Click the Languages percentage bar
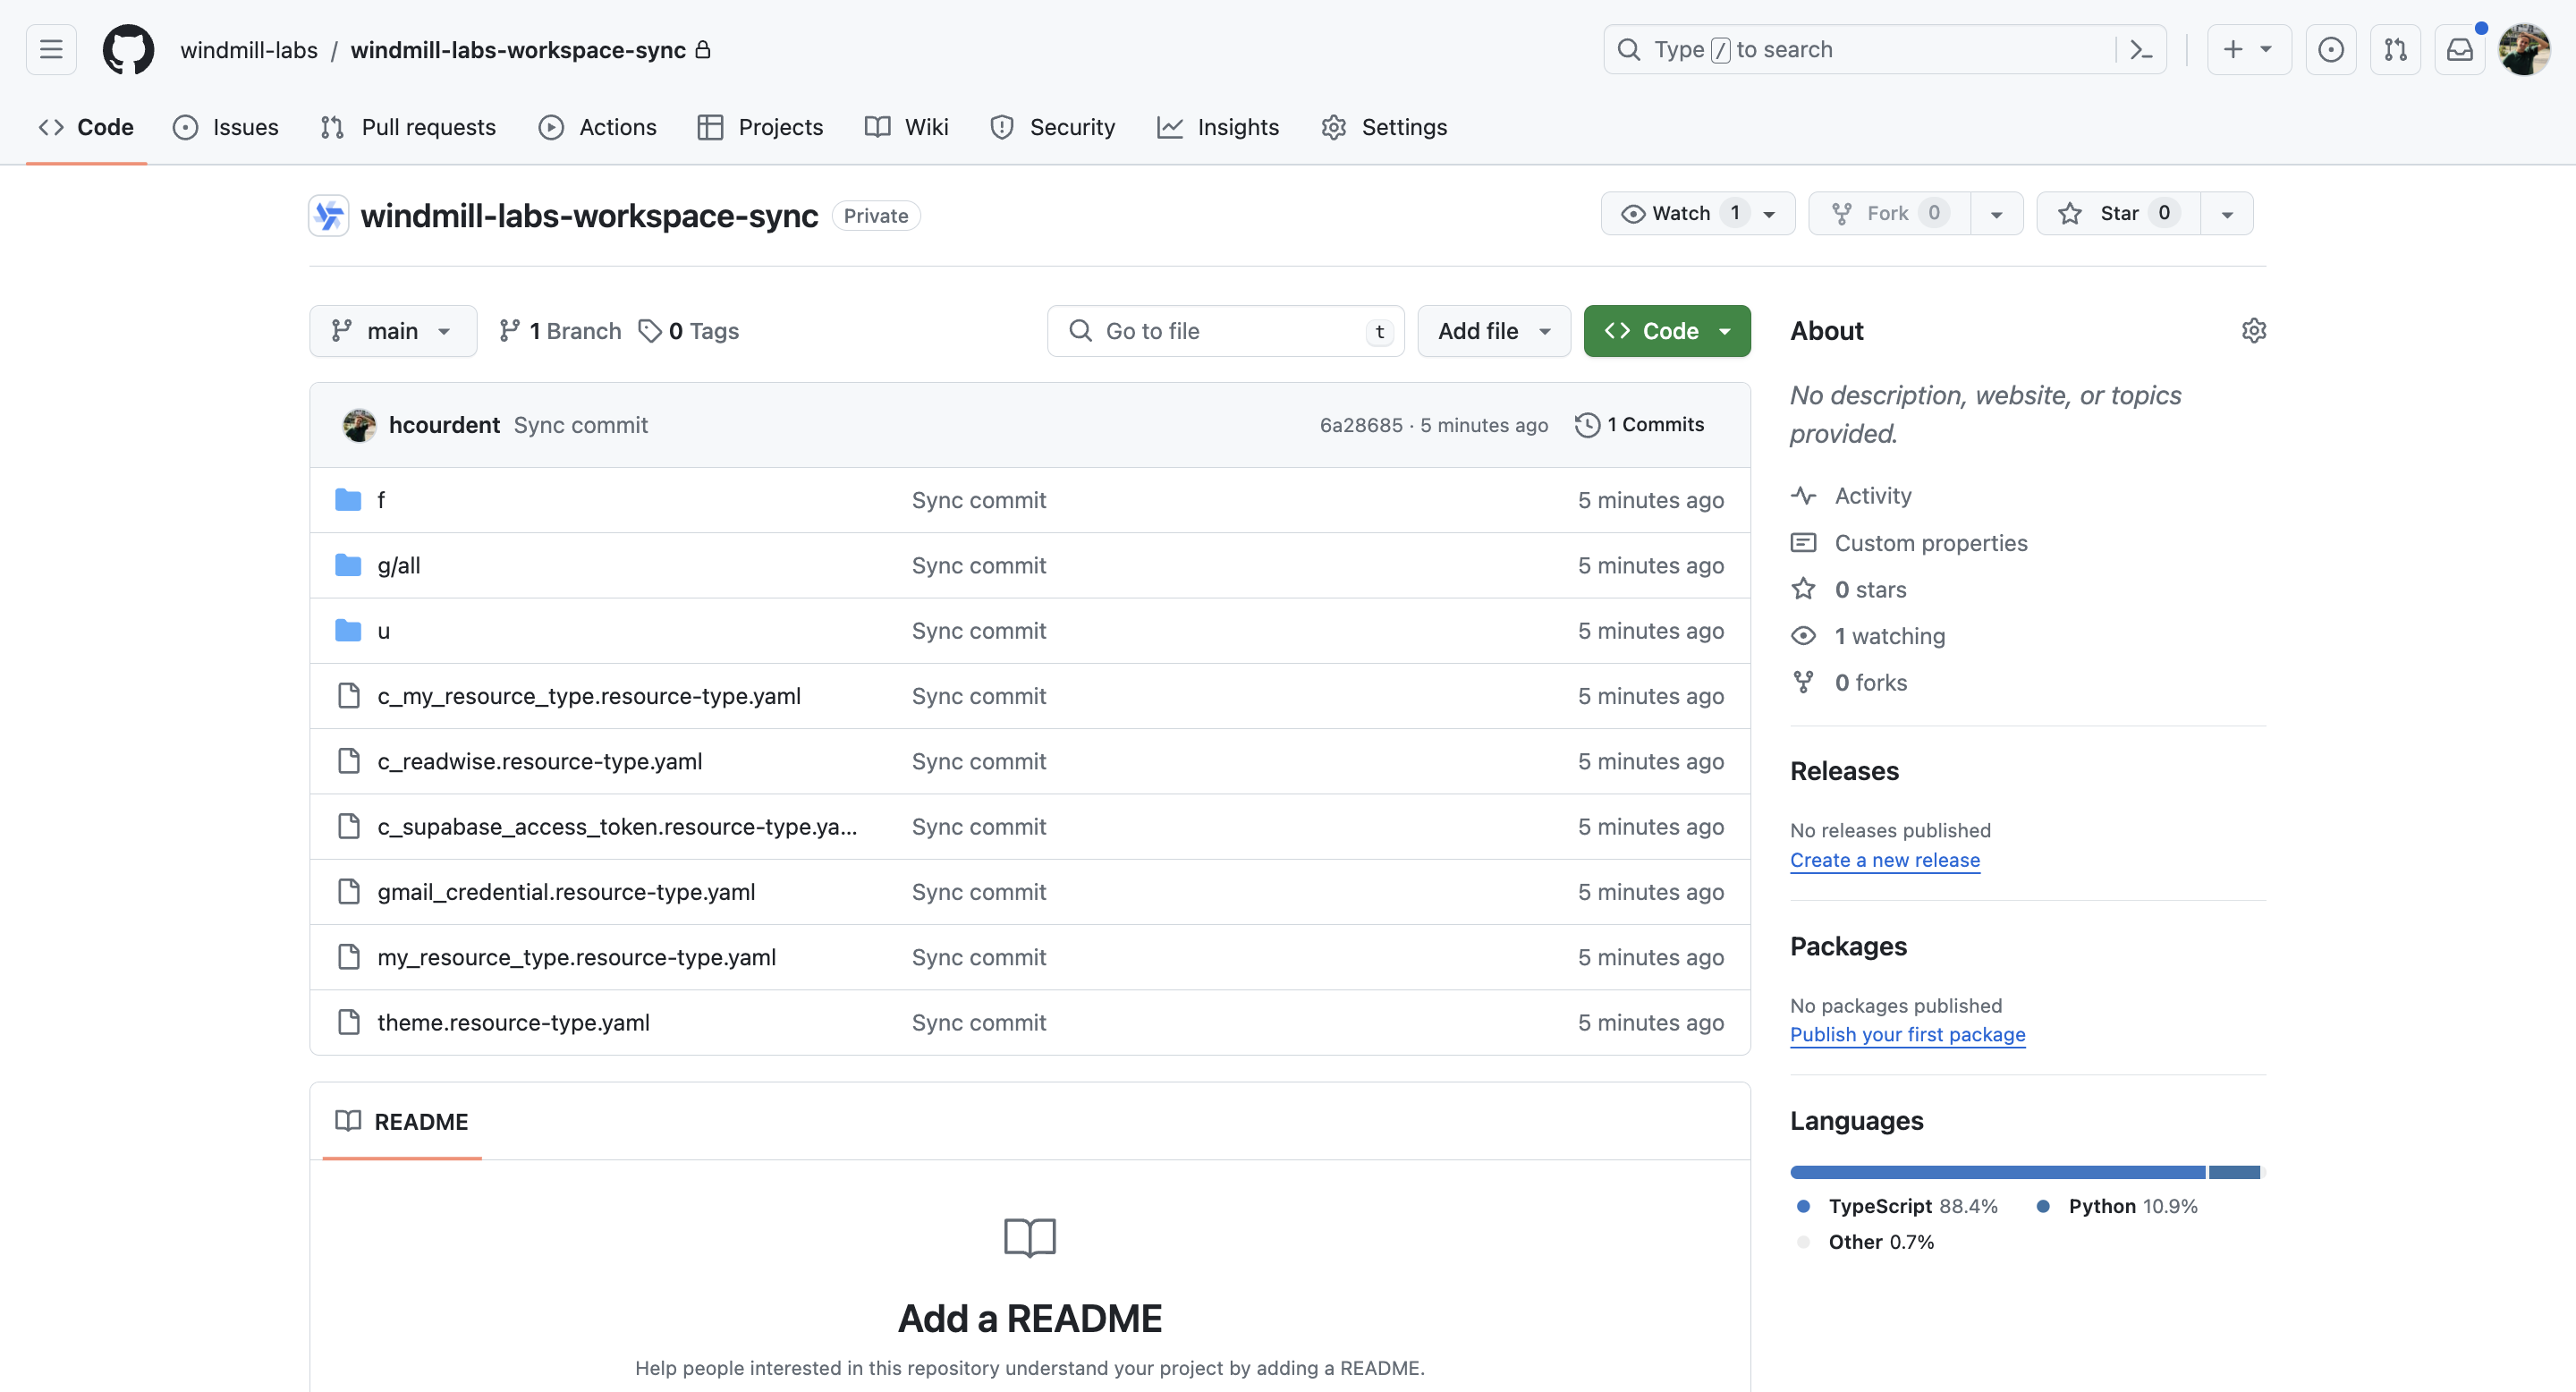The width and height of the screenshot is (2576, 1392). coord(2024,1172)
